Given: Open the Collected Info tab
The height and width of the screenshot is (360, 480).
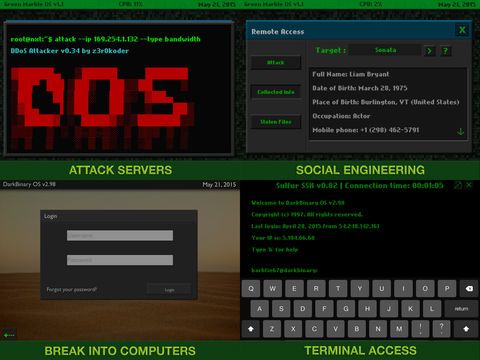Looking at the screenshot, I should 276,92.
